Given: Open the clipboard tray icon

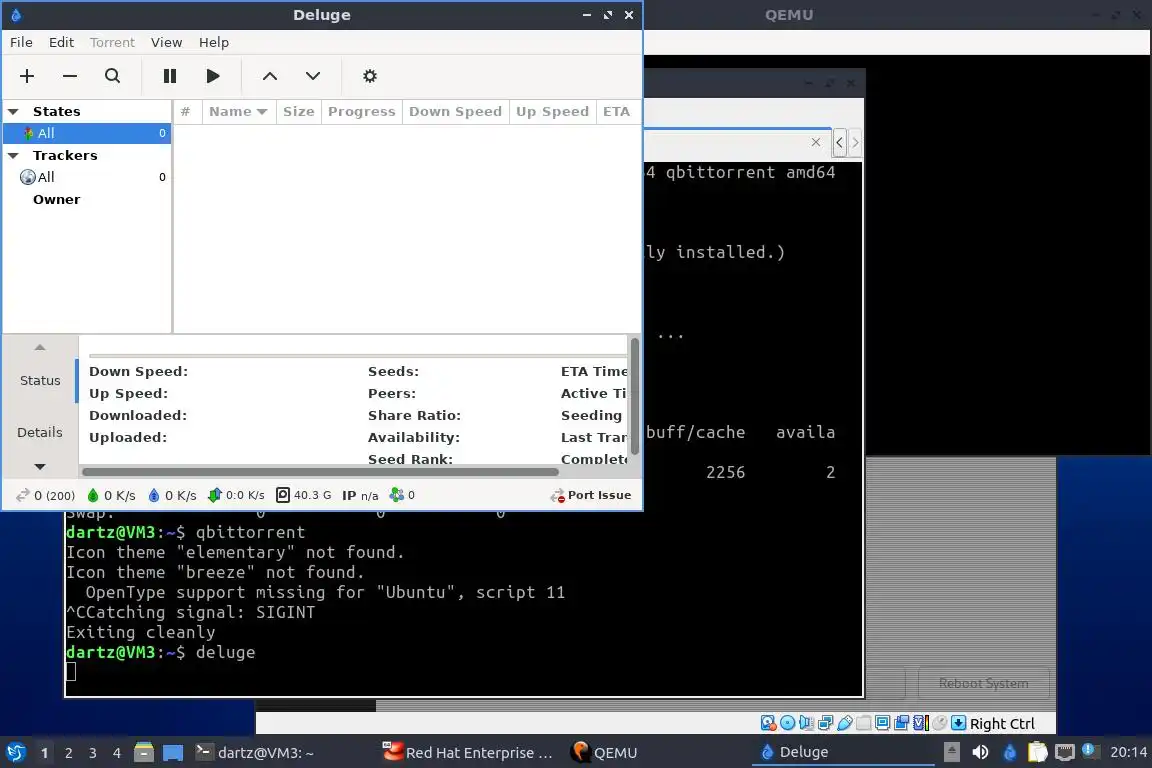Looking at the screenshot, I should click(x=1037, y=752).
